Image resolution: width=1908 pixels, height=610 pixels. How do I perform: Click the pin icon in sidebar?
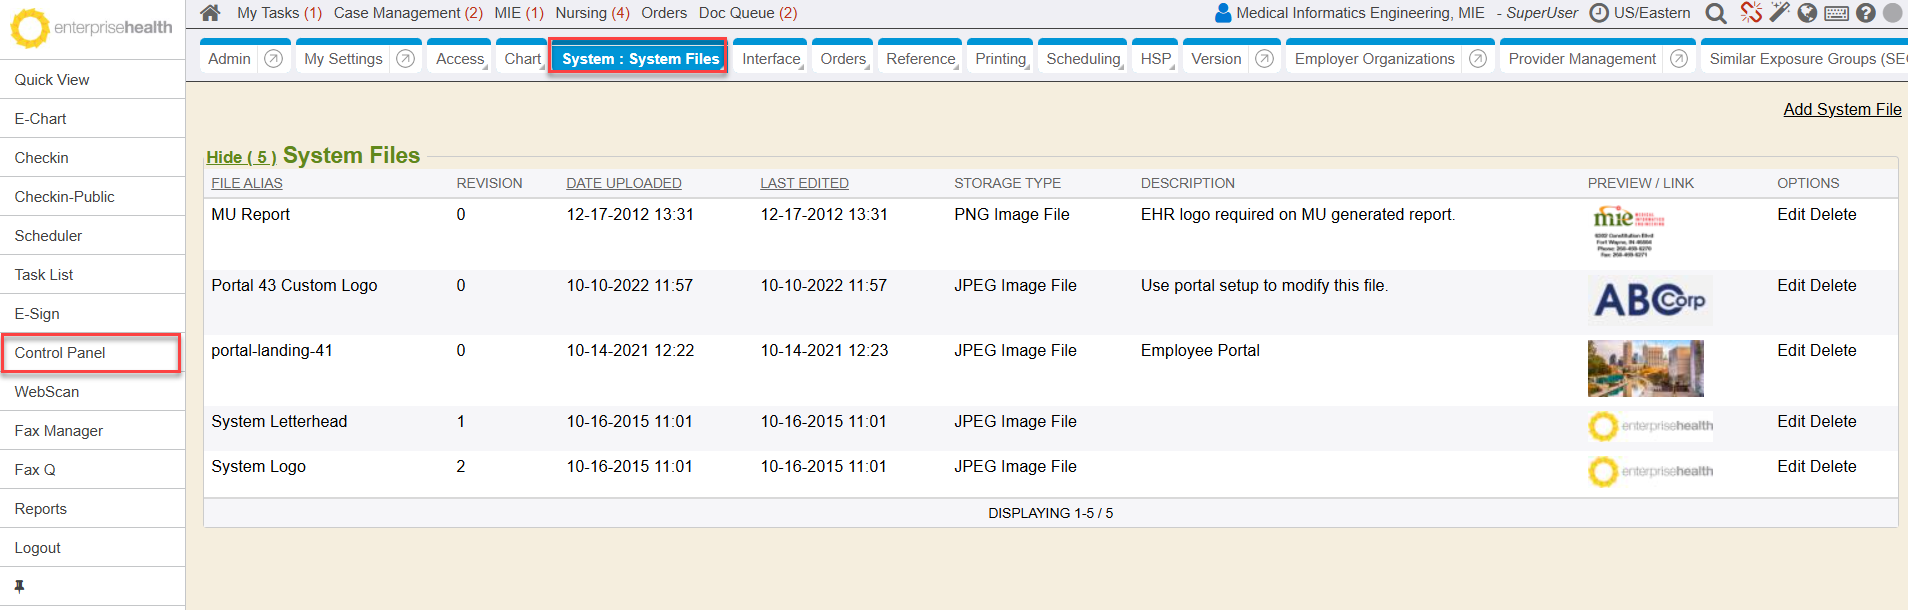pyautogui.click(x=19, y=587)
